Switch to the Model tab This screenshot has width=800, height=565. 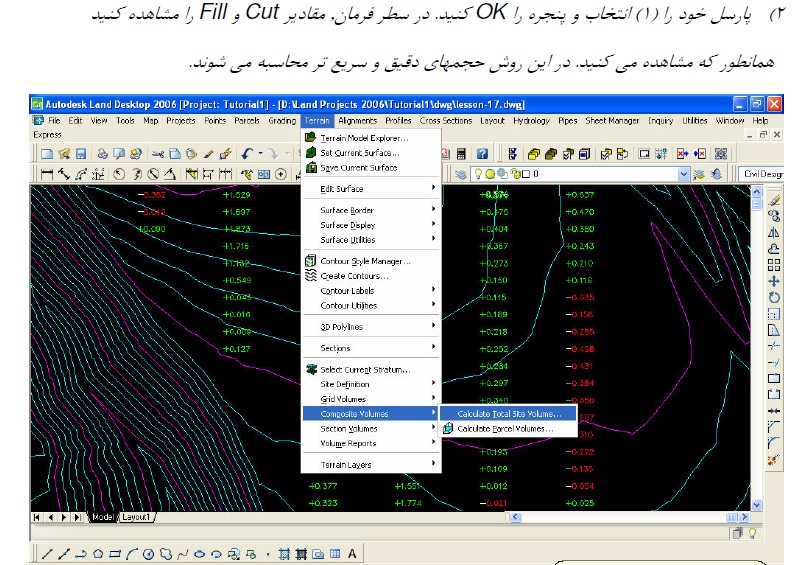[x=102, y=517]
